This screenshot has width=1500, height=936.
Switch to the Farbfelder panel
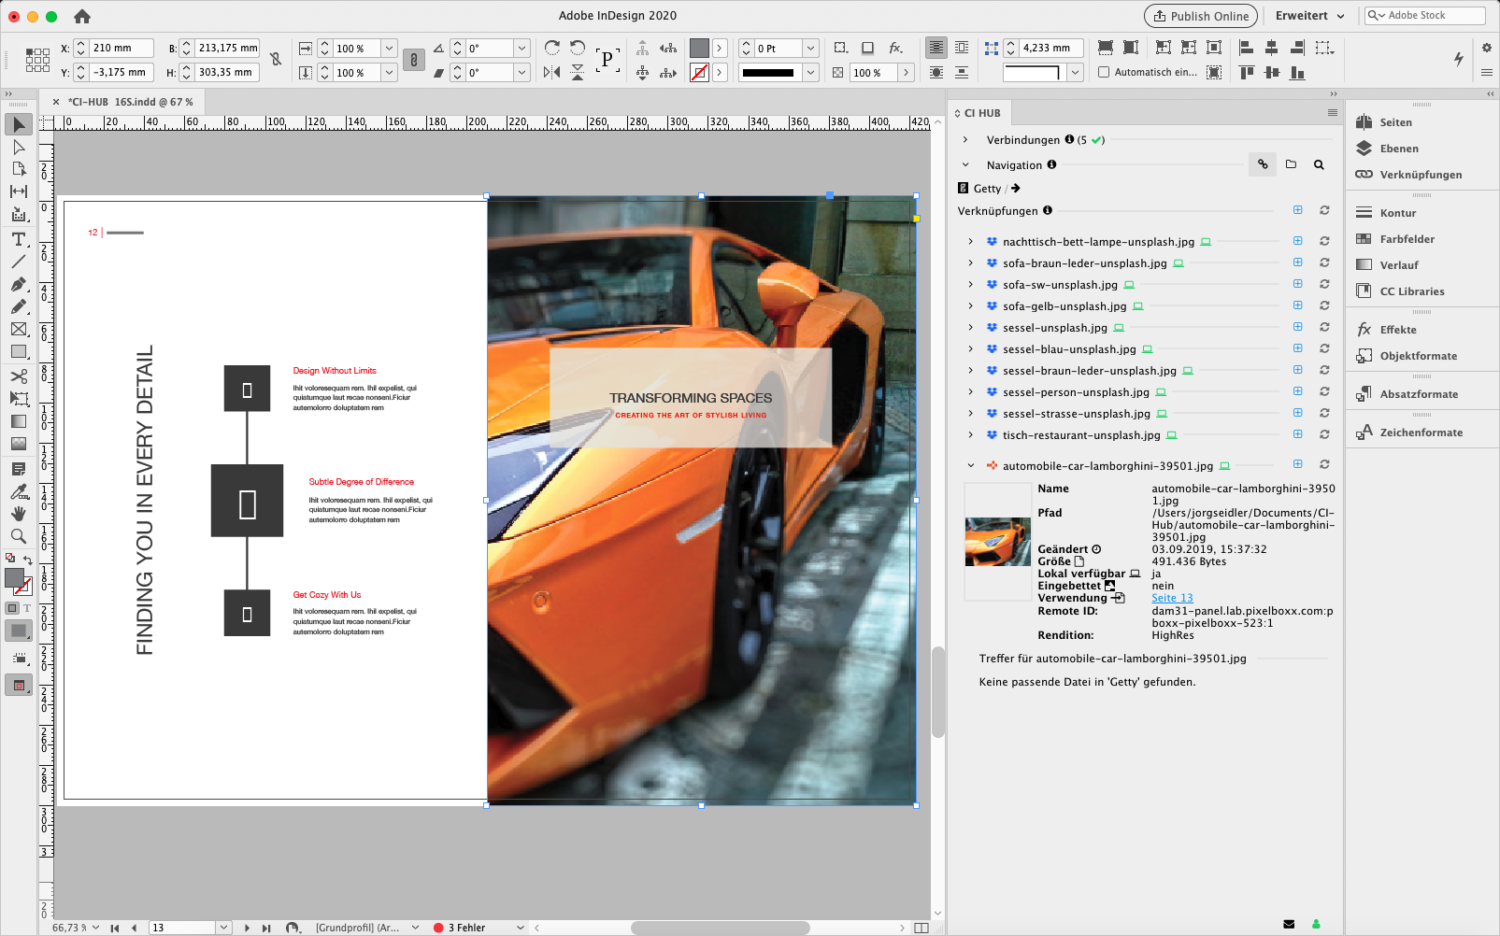1406,239
